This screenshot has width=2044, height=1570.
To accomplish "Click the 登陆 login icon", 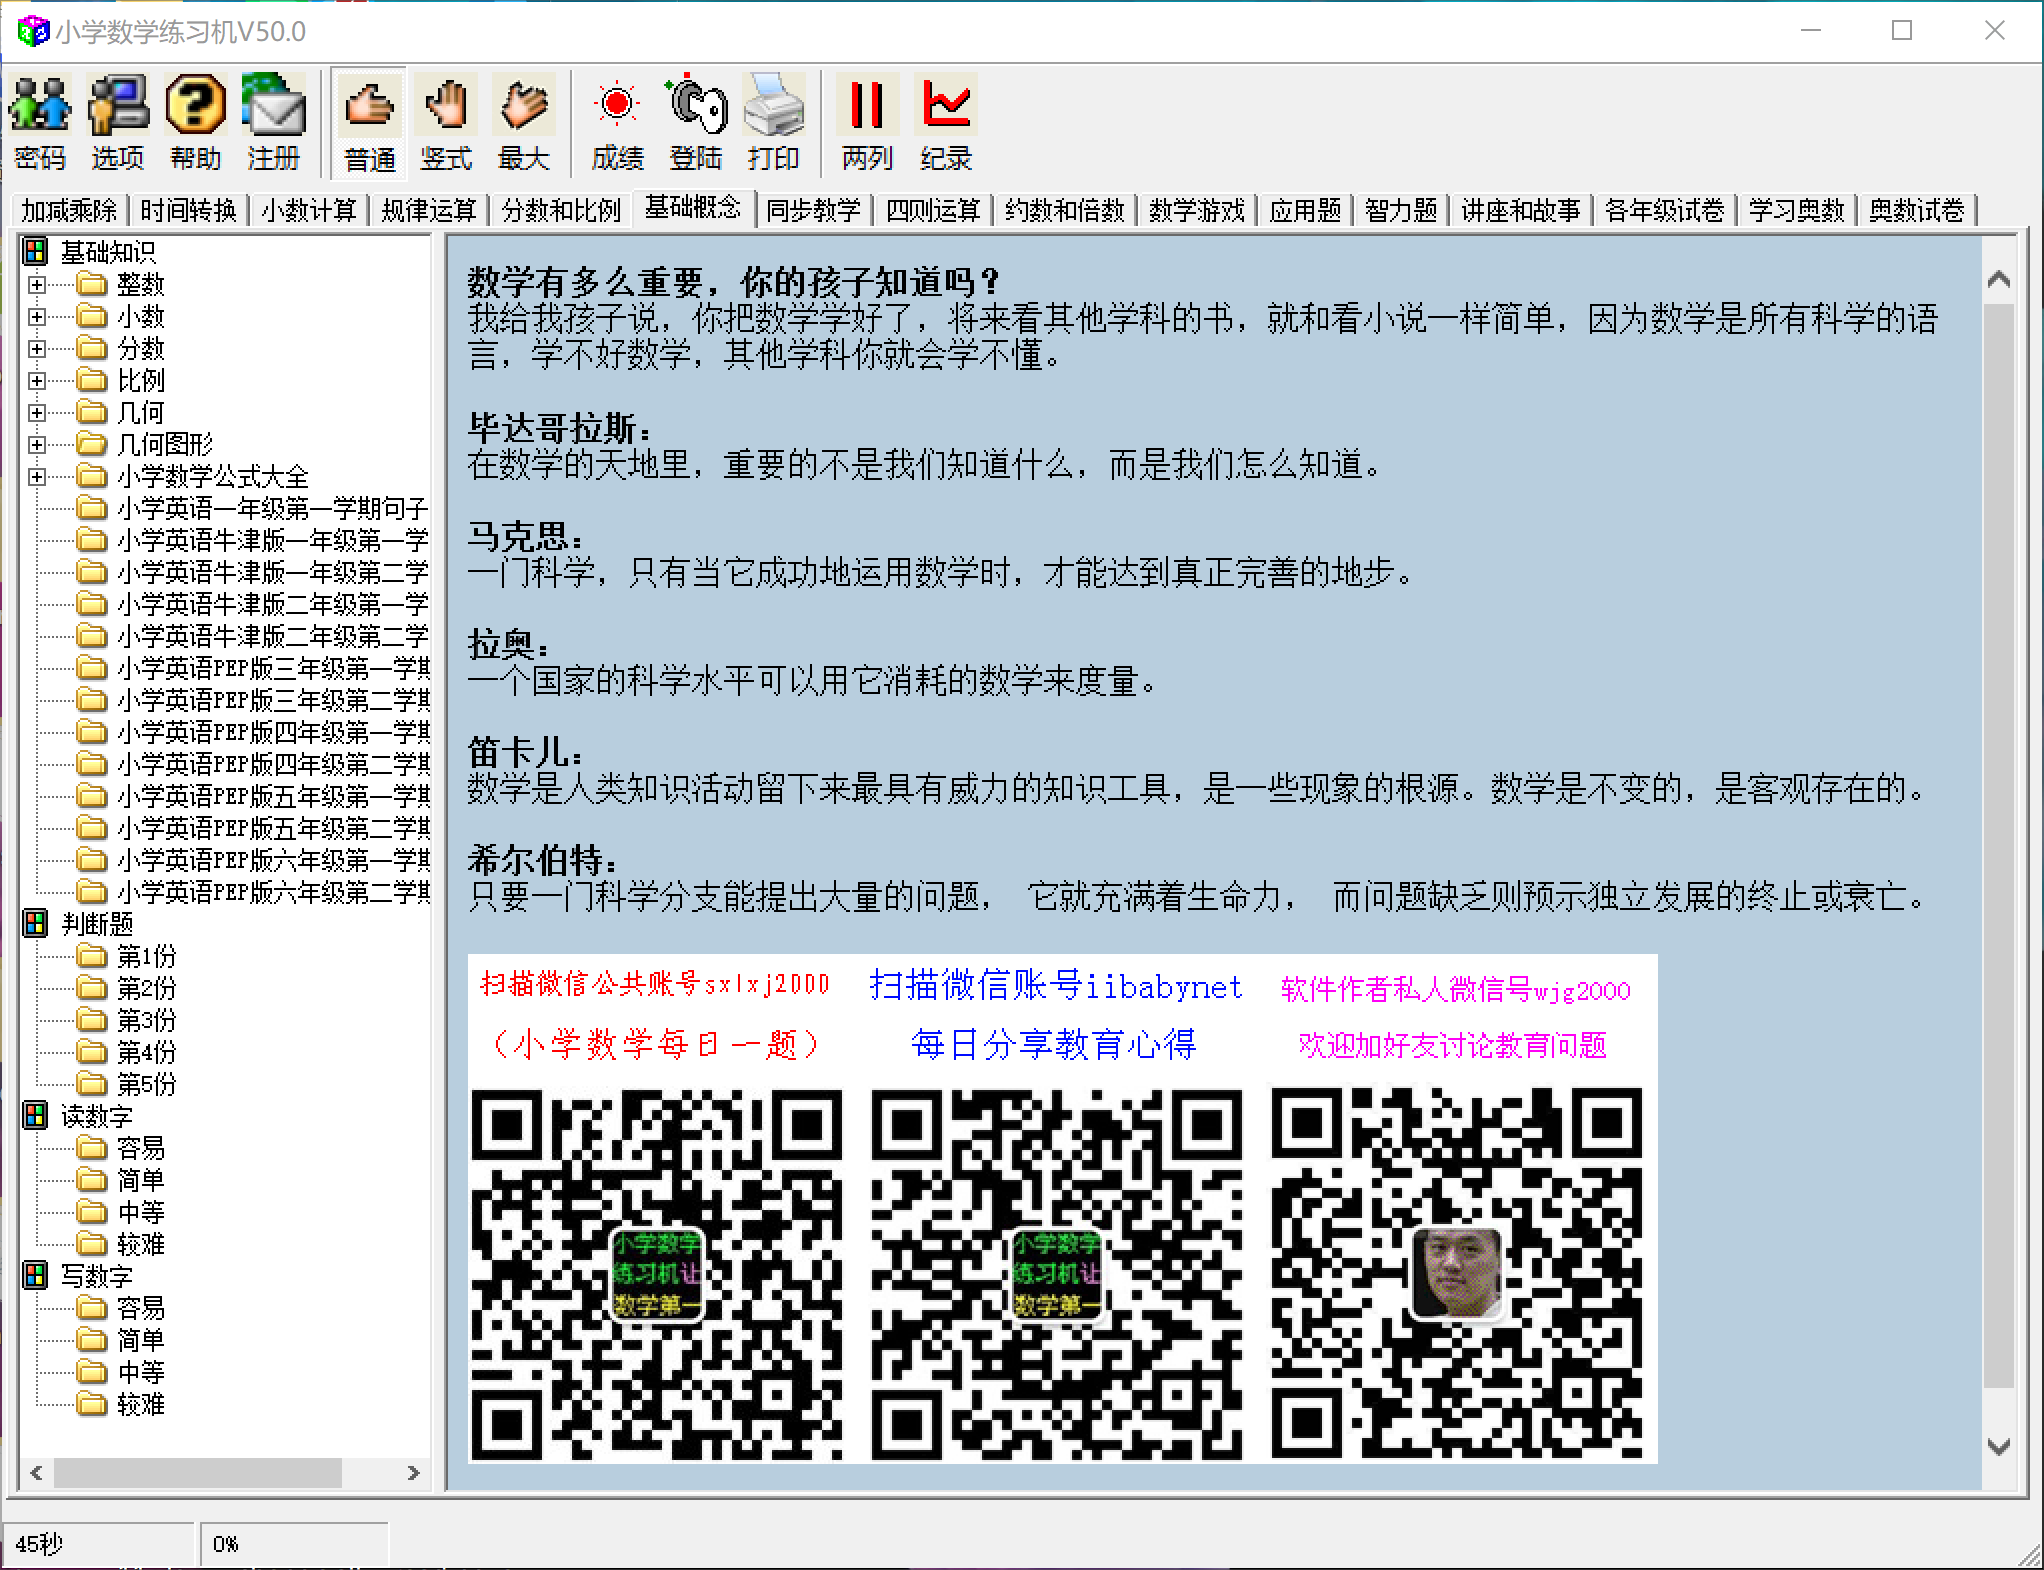I will [696, 122].
